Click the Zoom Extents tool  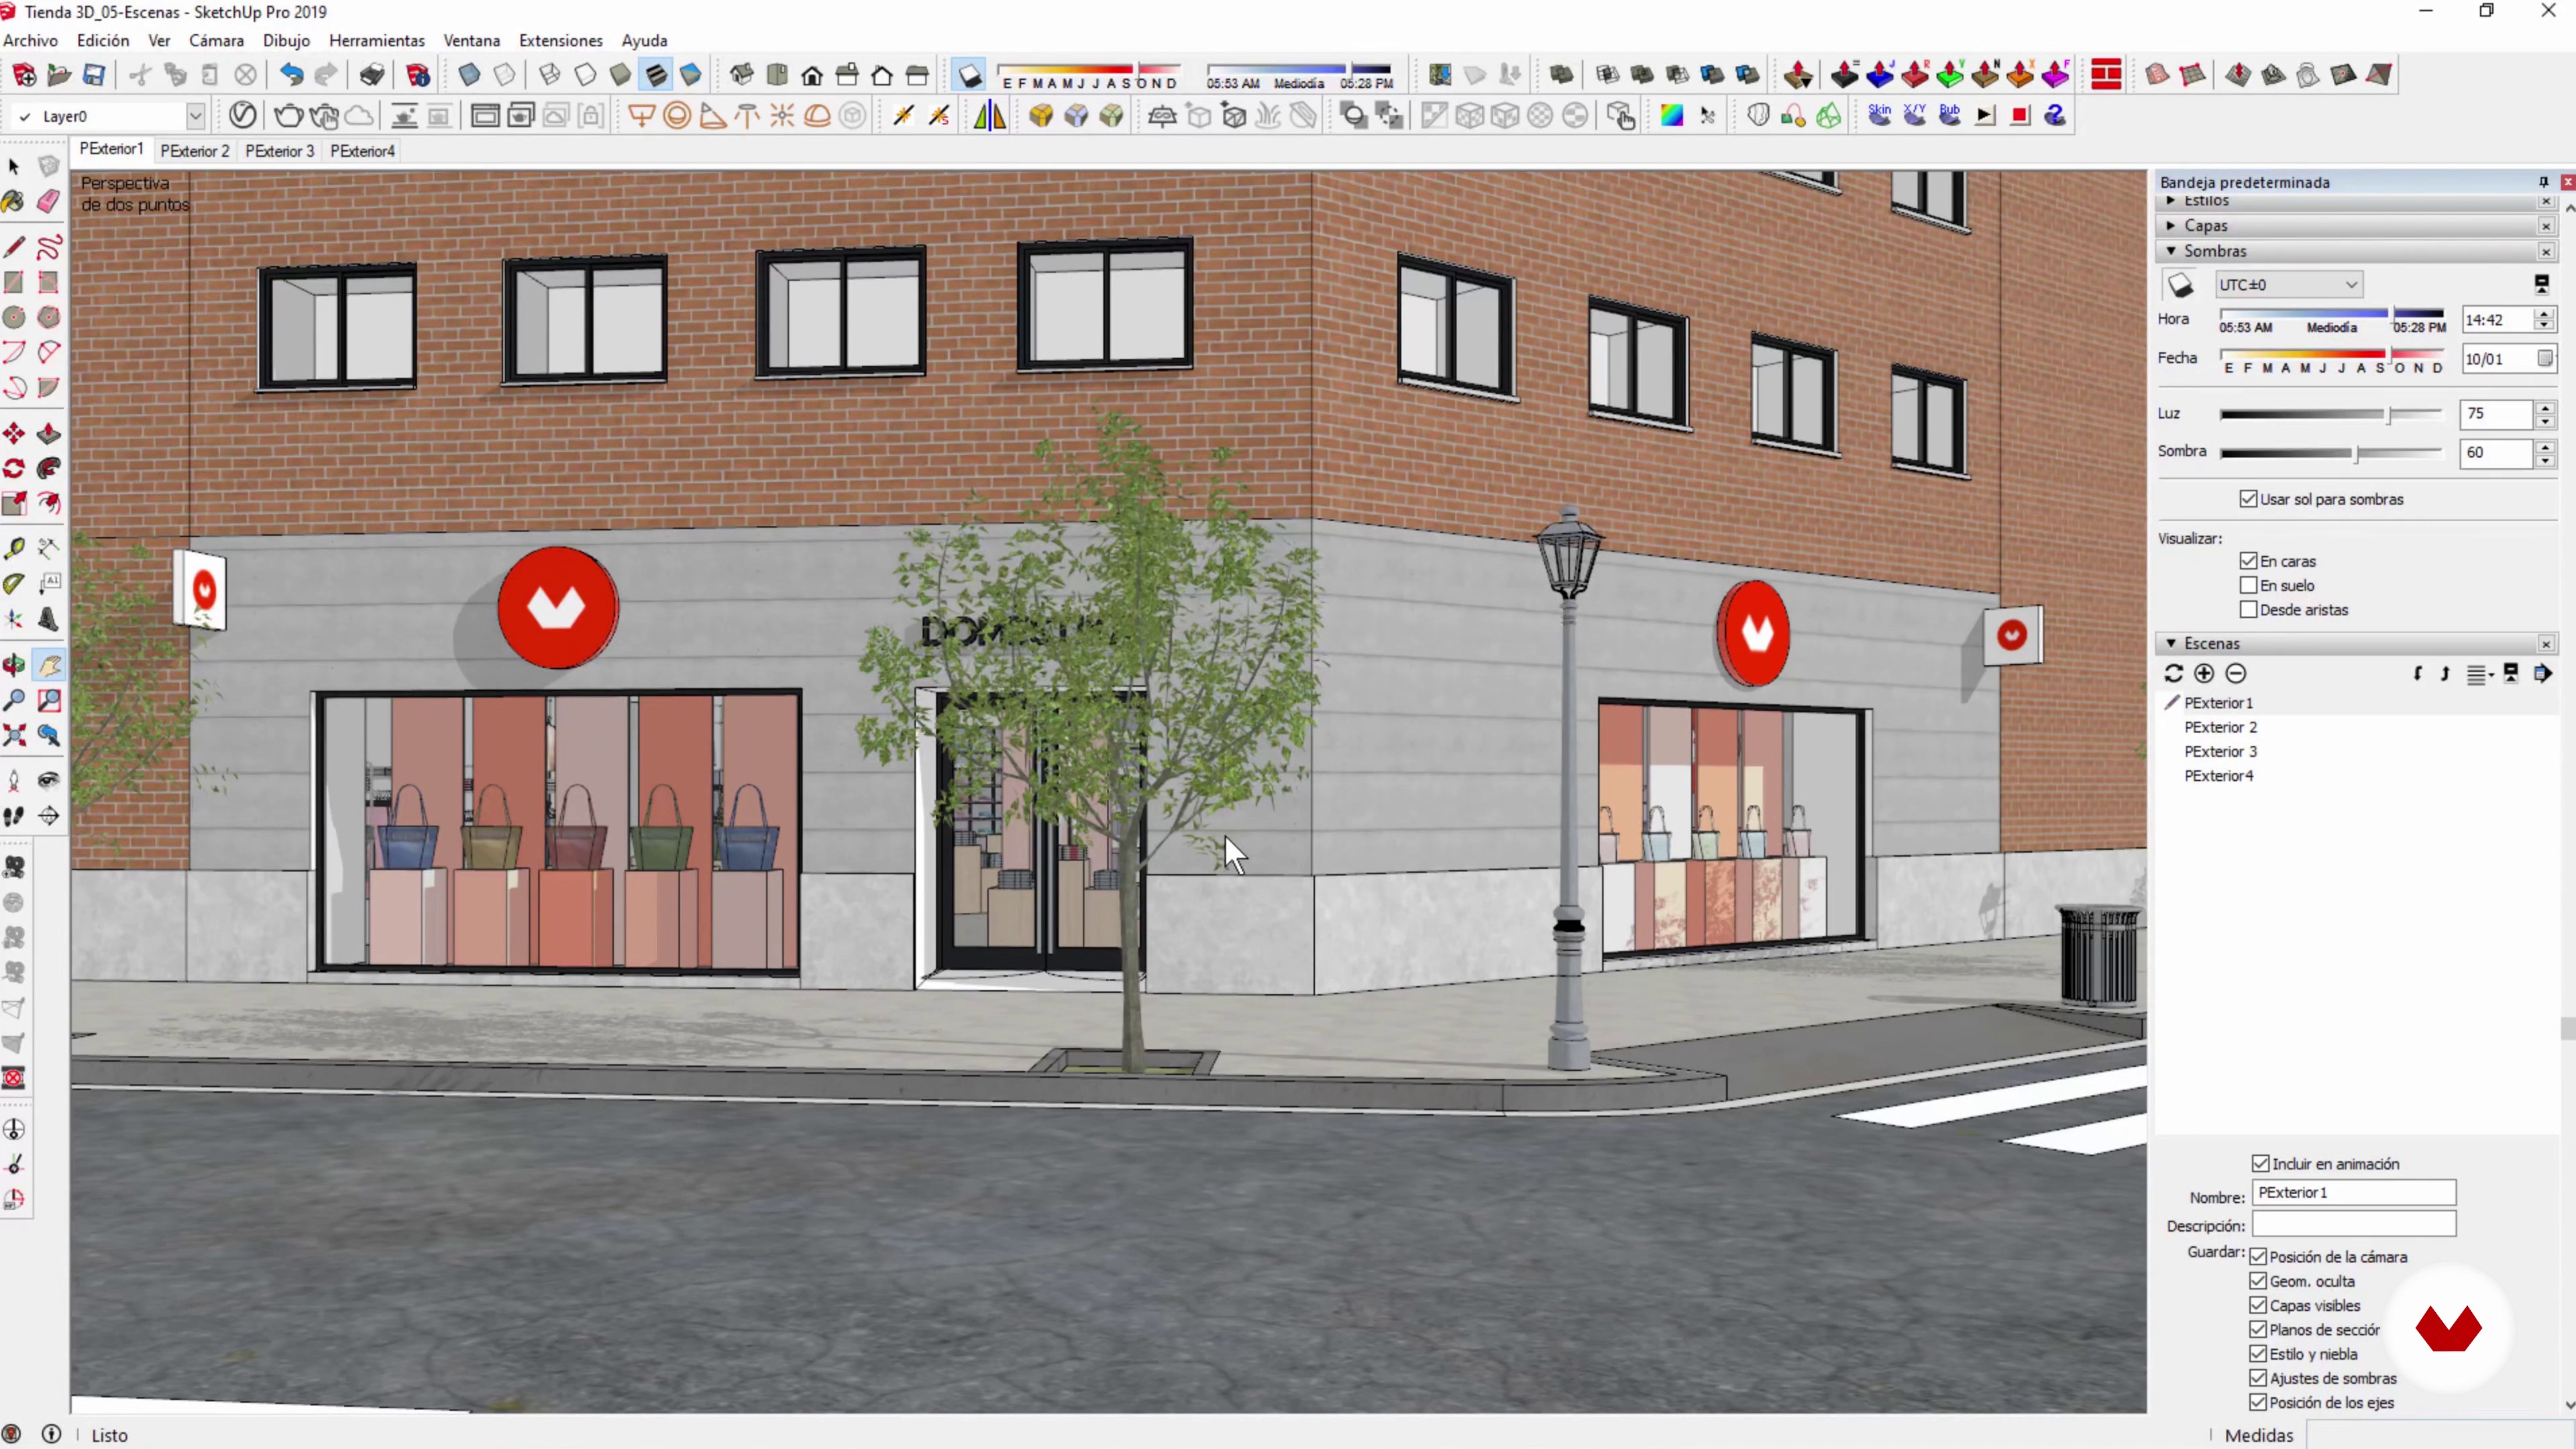click(x=14, y=736)
